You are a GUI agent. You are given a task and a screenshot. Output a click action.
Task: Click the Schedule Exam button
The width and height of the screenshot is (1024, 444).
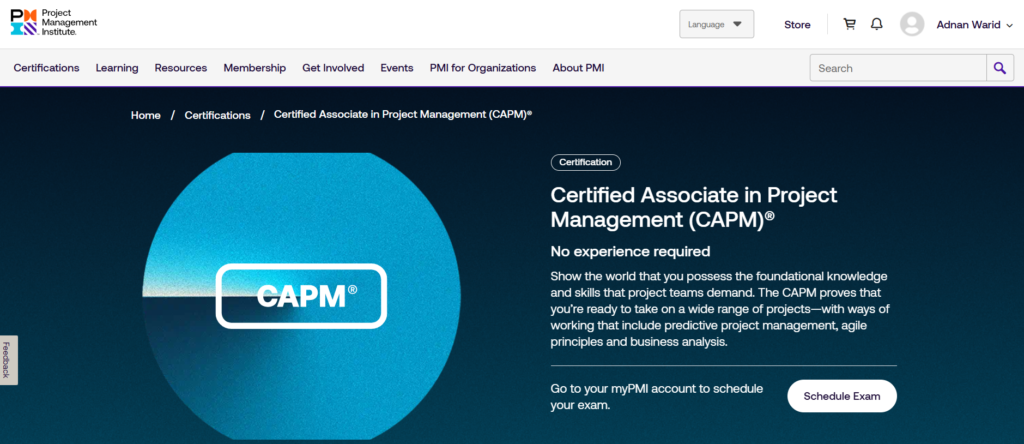[x=842, y=396]
